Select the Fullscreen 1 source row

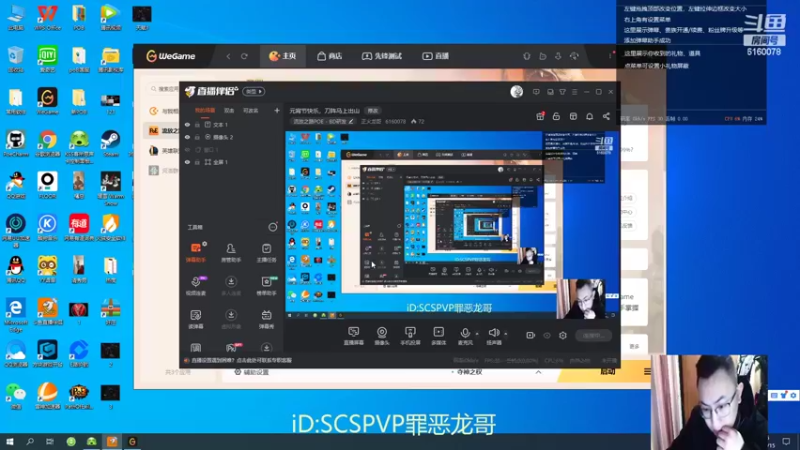pos(232,162)
